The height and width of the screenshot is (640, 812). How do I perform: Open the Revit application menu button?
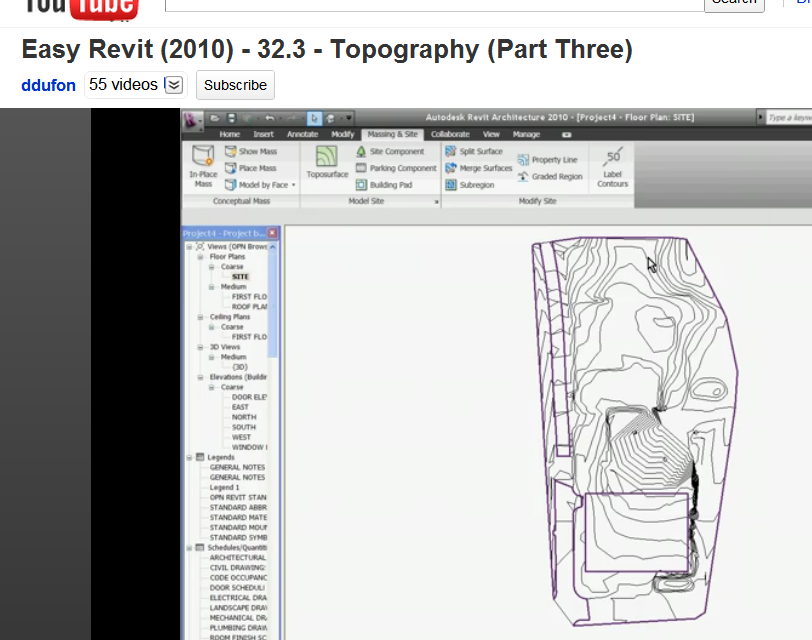click(x=192, y=120)
